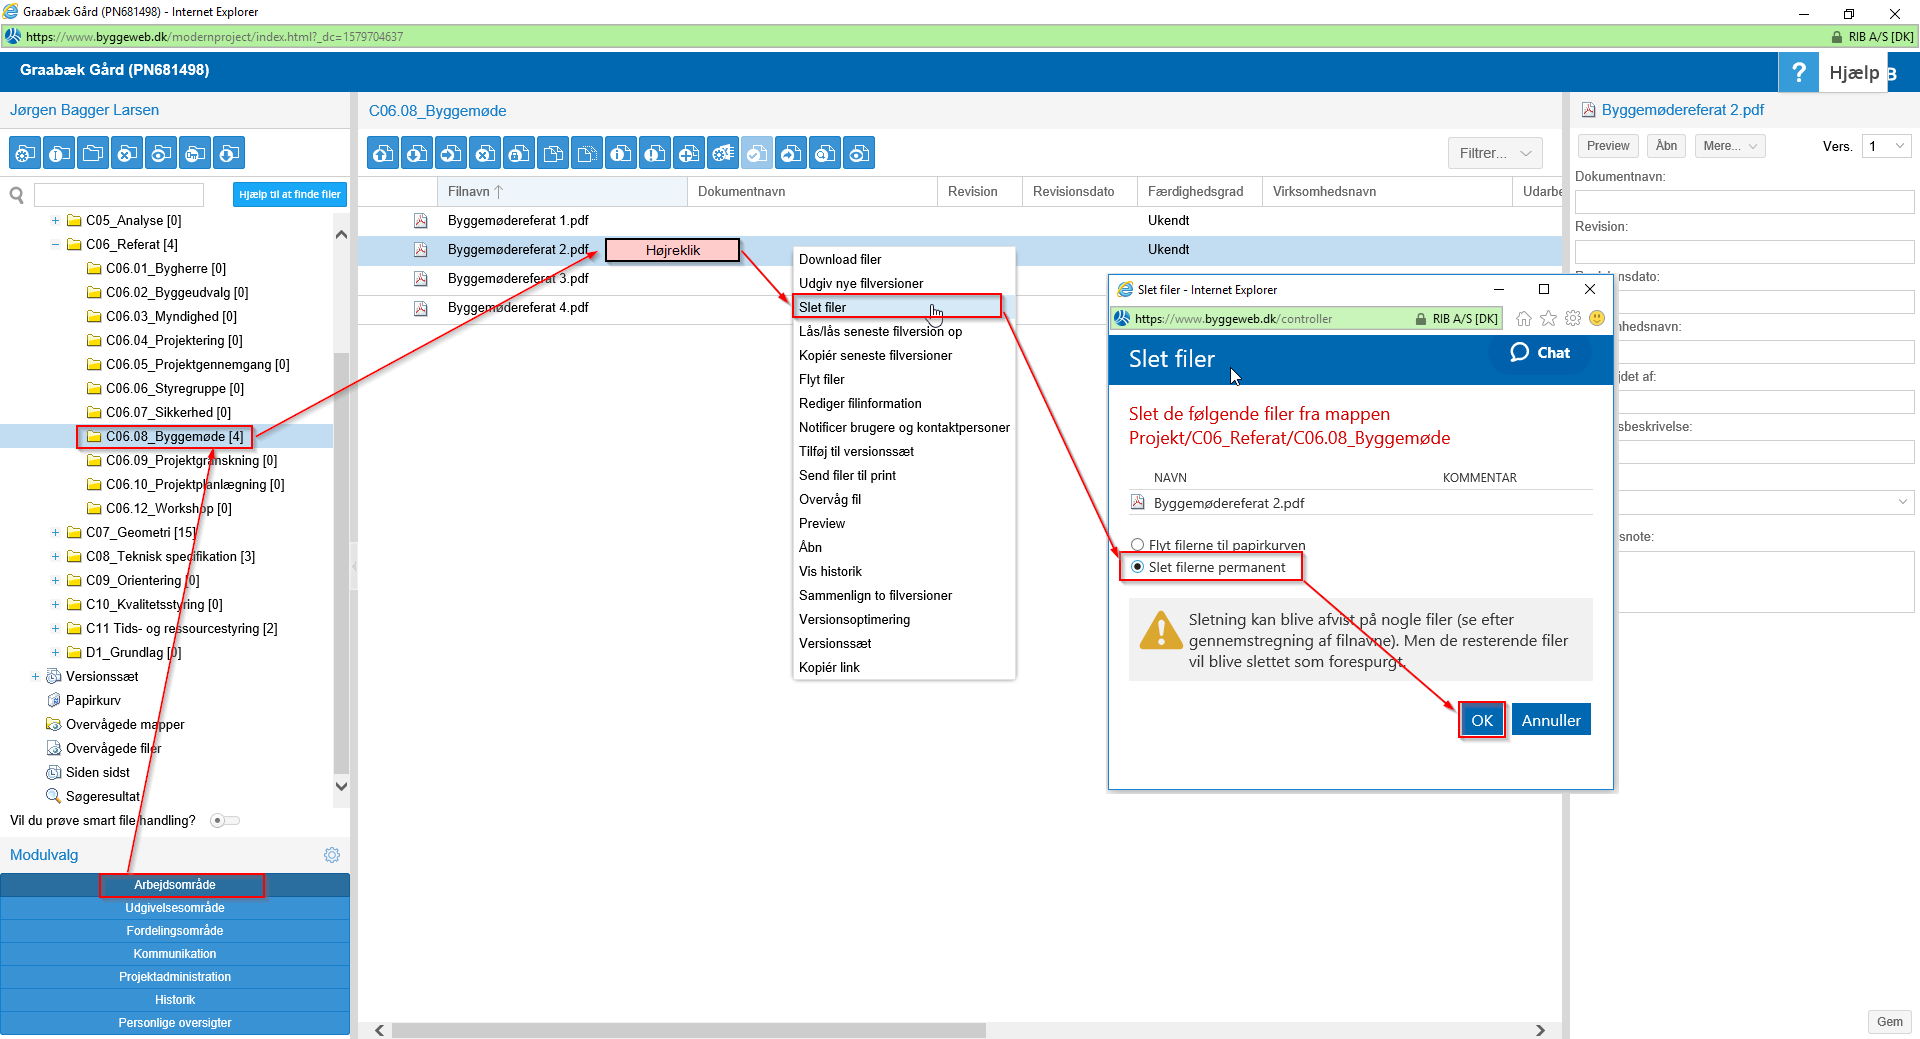
Task: Click the Hjælp question mark icon
Action: [x=1798, y=72]
